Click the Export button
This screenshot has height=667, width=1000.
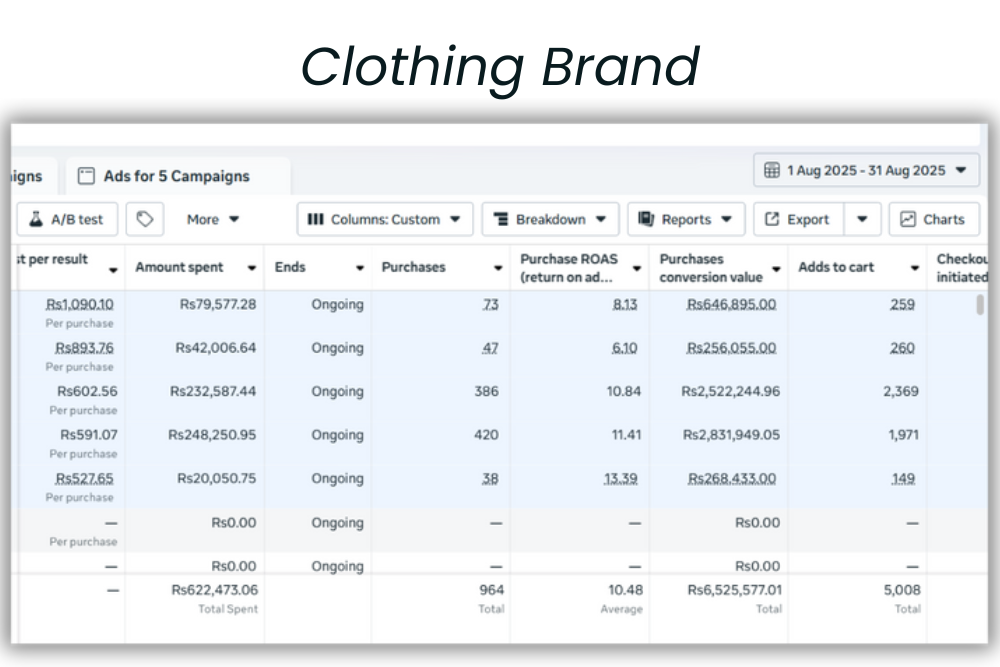pyautogui.click(x=798, y=219)
